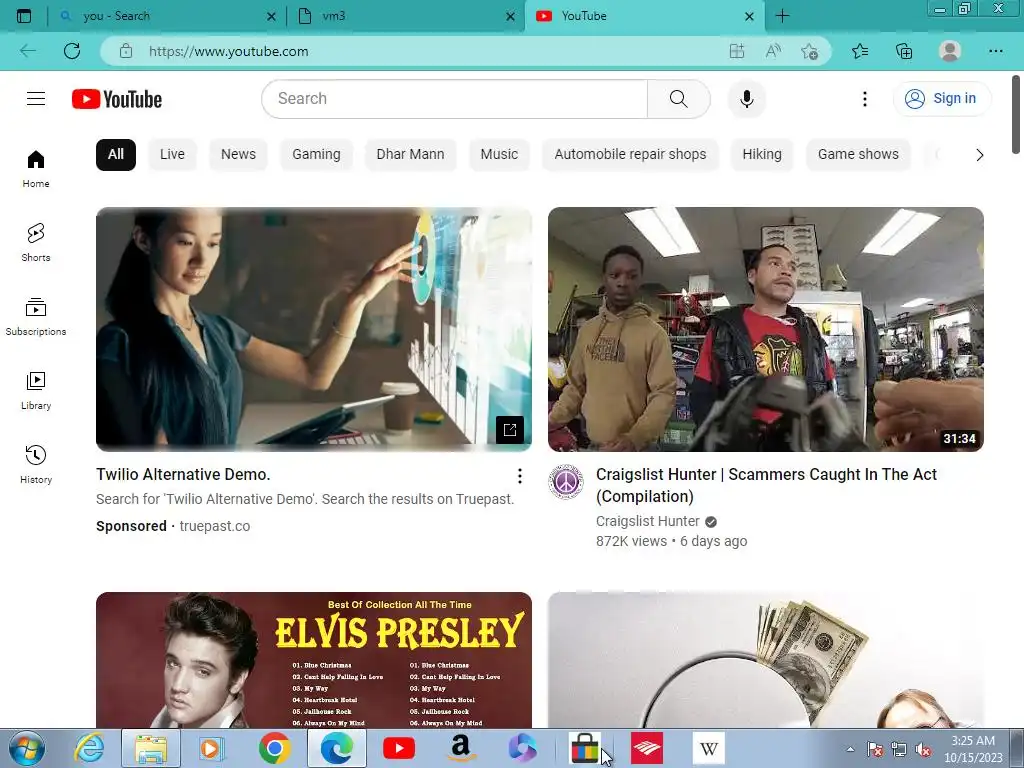This screenshot has height=768, width=1024.
Task: Close the YouTube tab
Action: pyautogui.click(x=749, y=16)
